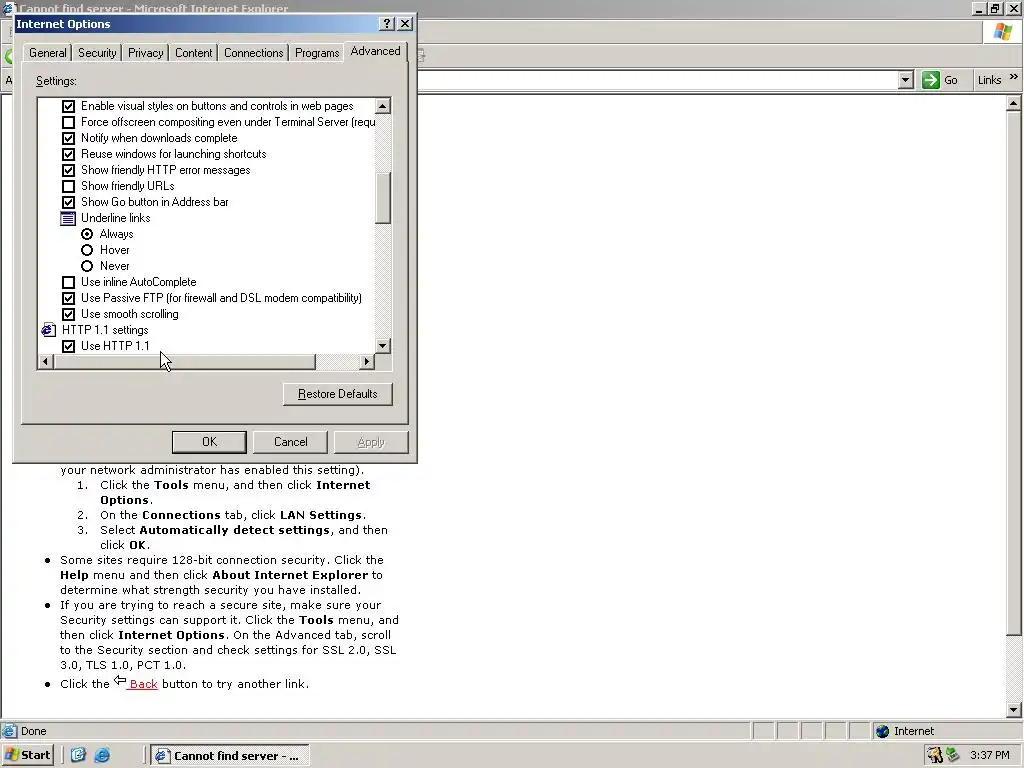
Task: Click settings list vertical scrollbar thumb
Action: pos(383,197)
